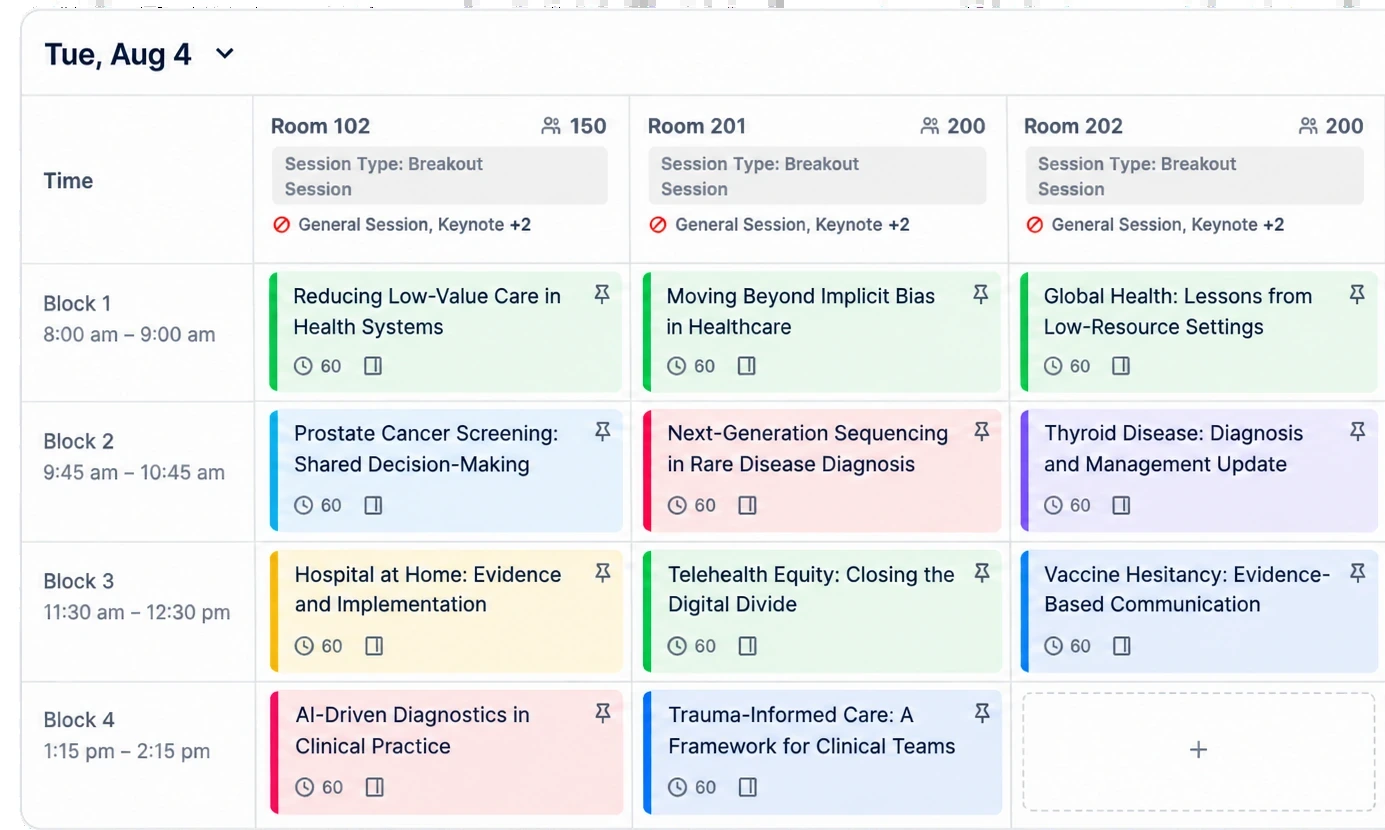Open side panel icon for Reducing Low-Value Care
Viewport: 1385px width, 830px height.
373,366
